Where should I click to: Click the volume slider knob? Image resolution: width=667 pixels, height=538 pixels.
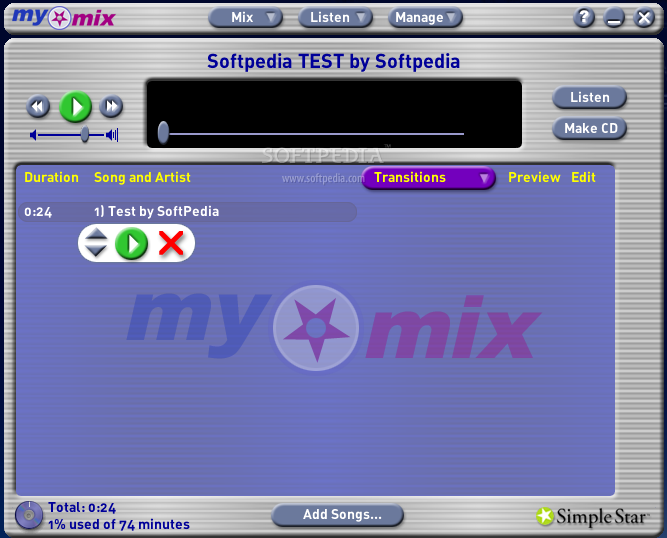(85, 135)
